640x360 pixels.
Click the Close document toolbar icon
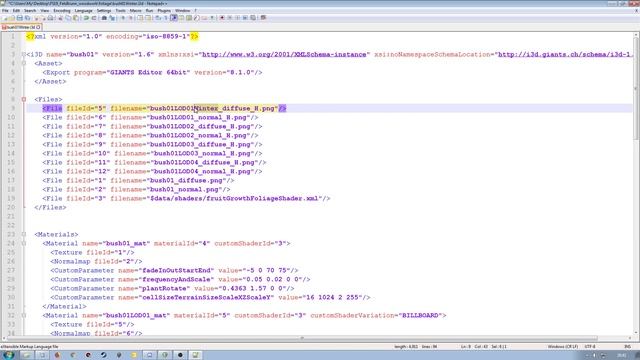[36, 18]
